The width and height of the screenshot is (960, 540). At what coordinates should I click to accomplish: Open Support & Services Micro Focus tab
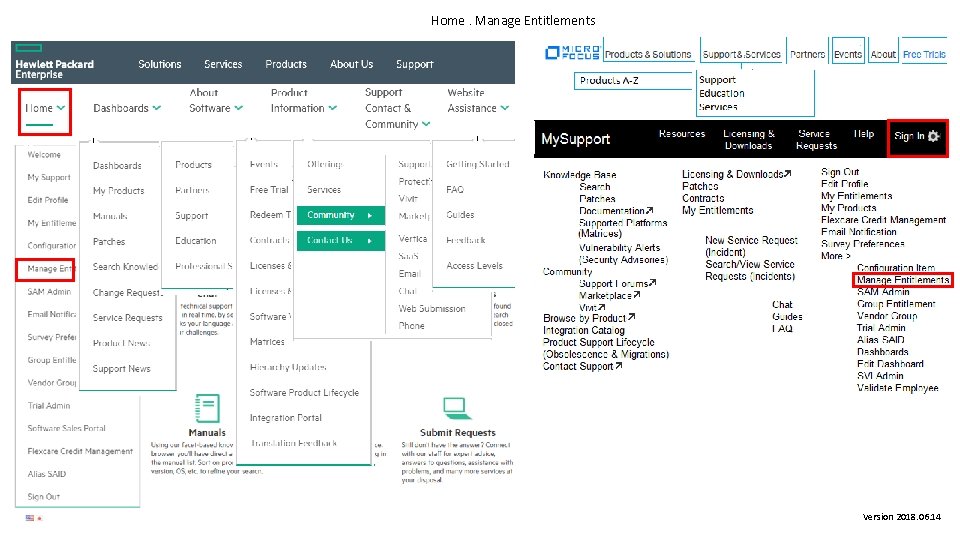[741, 54]
